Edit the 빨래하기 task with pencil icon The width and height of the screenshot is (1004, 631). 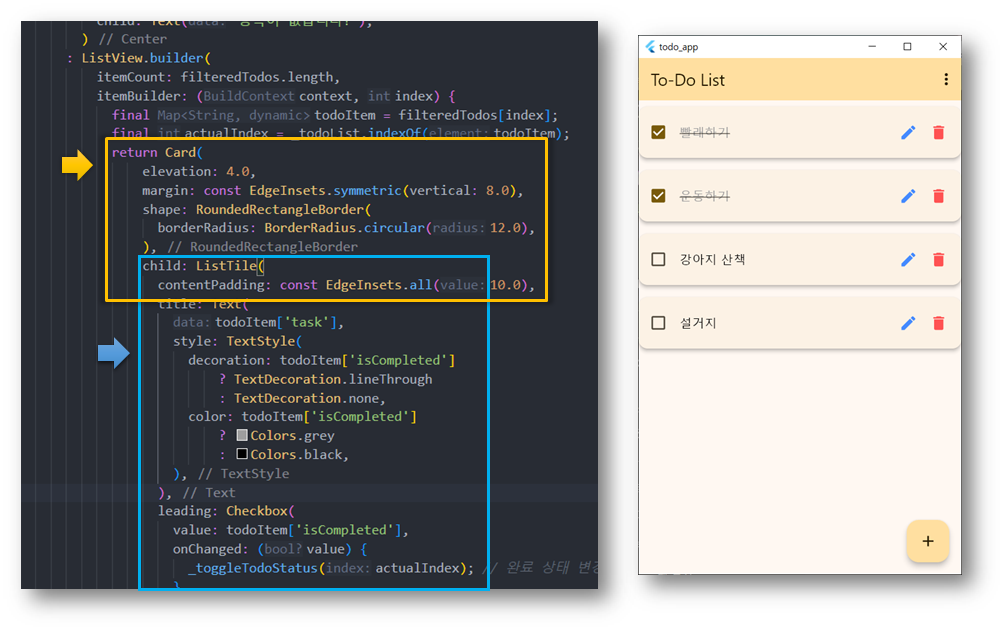tap(908, 133)
